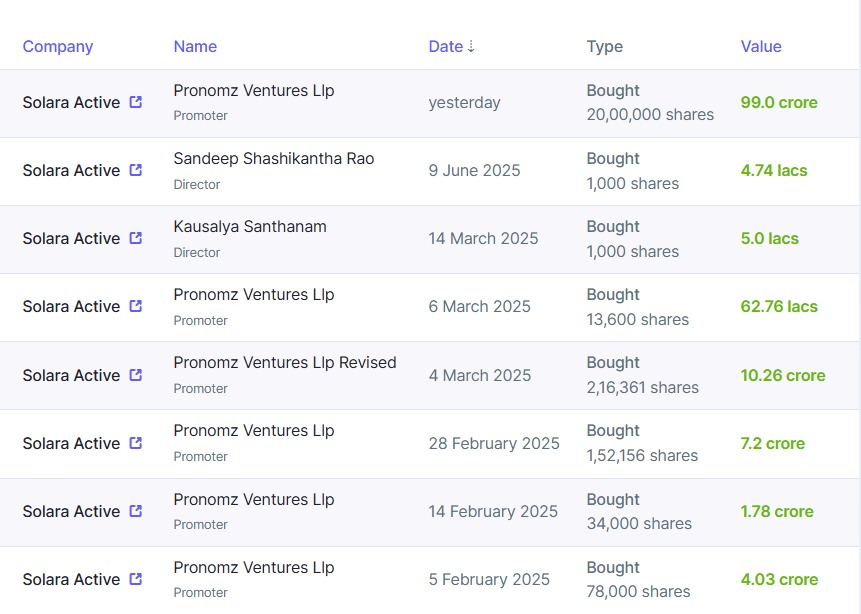Click the '4 March 2025' date cell

tap(480, 376)
